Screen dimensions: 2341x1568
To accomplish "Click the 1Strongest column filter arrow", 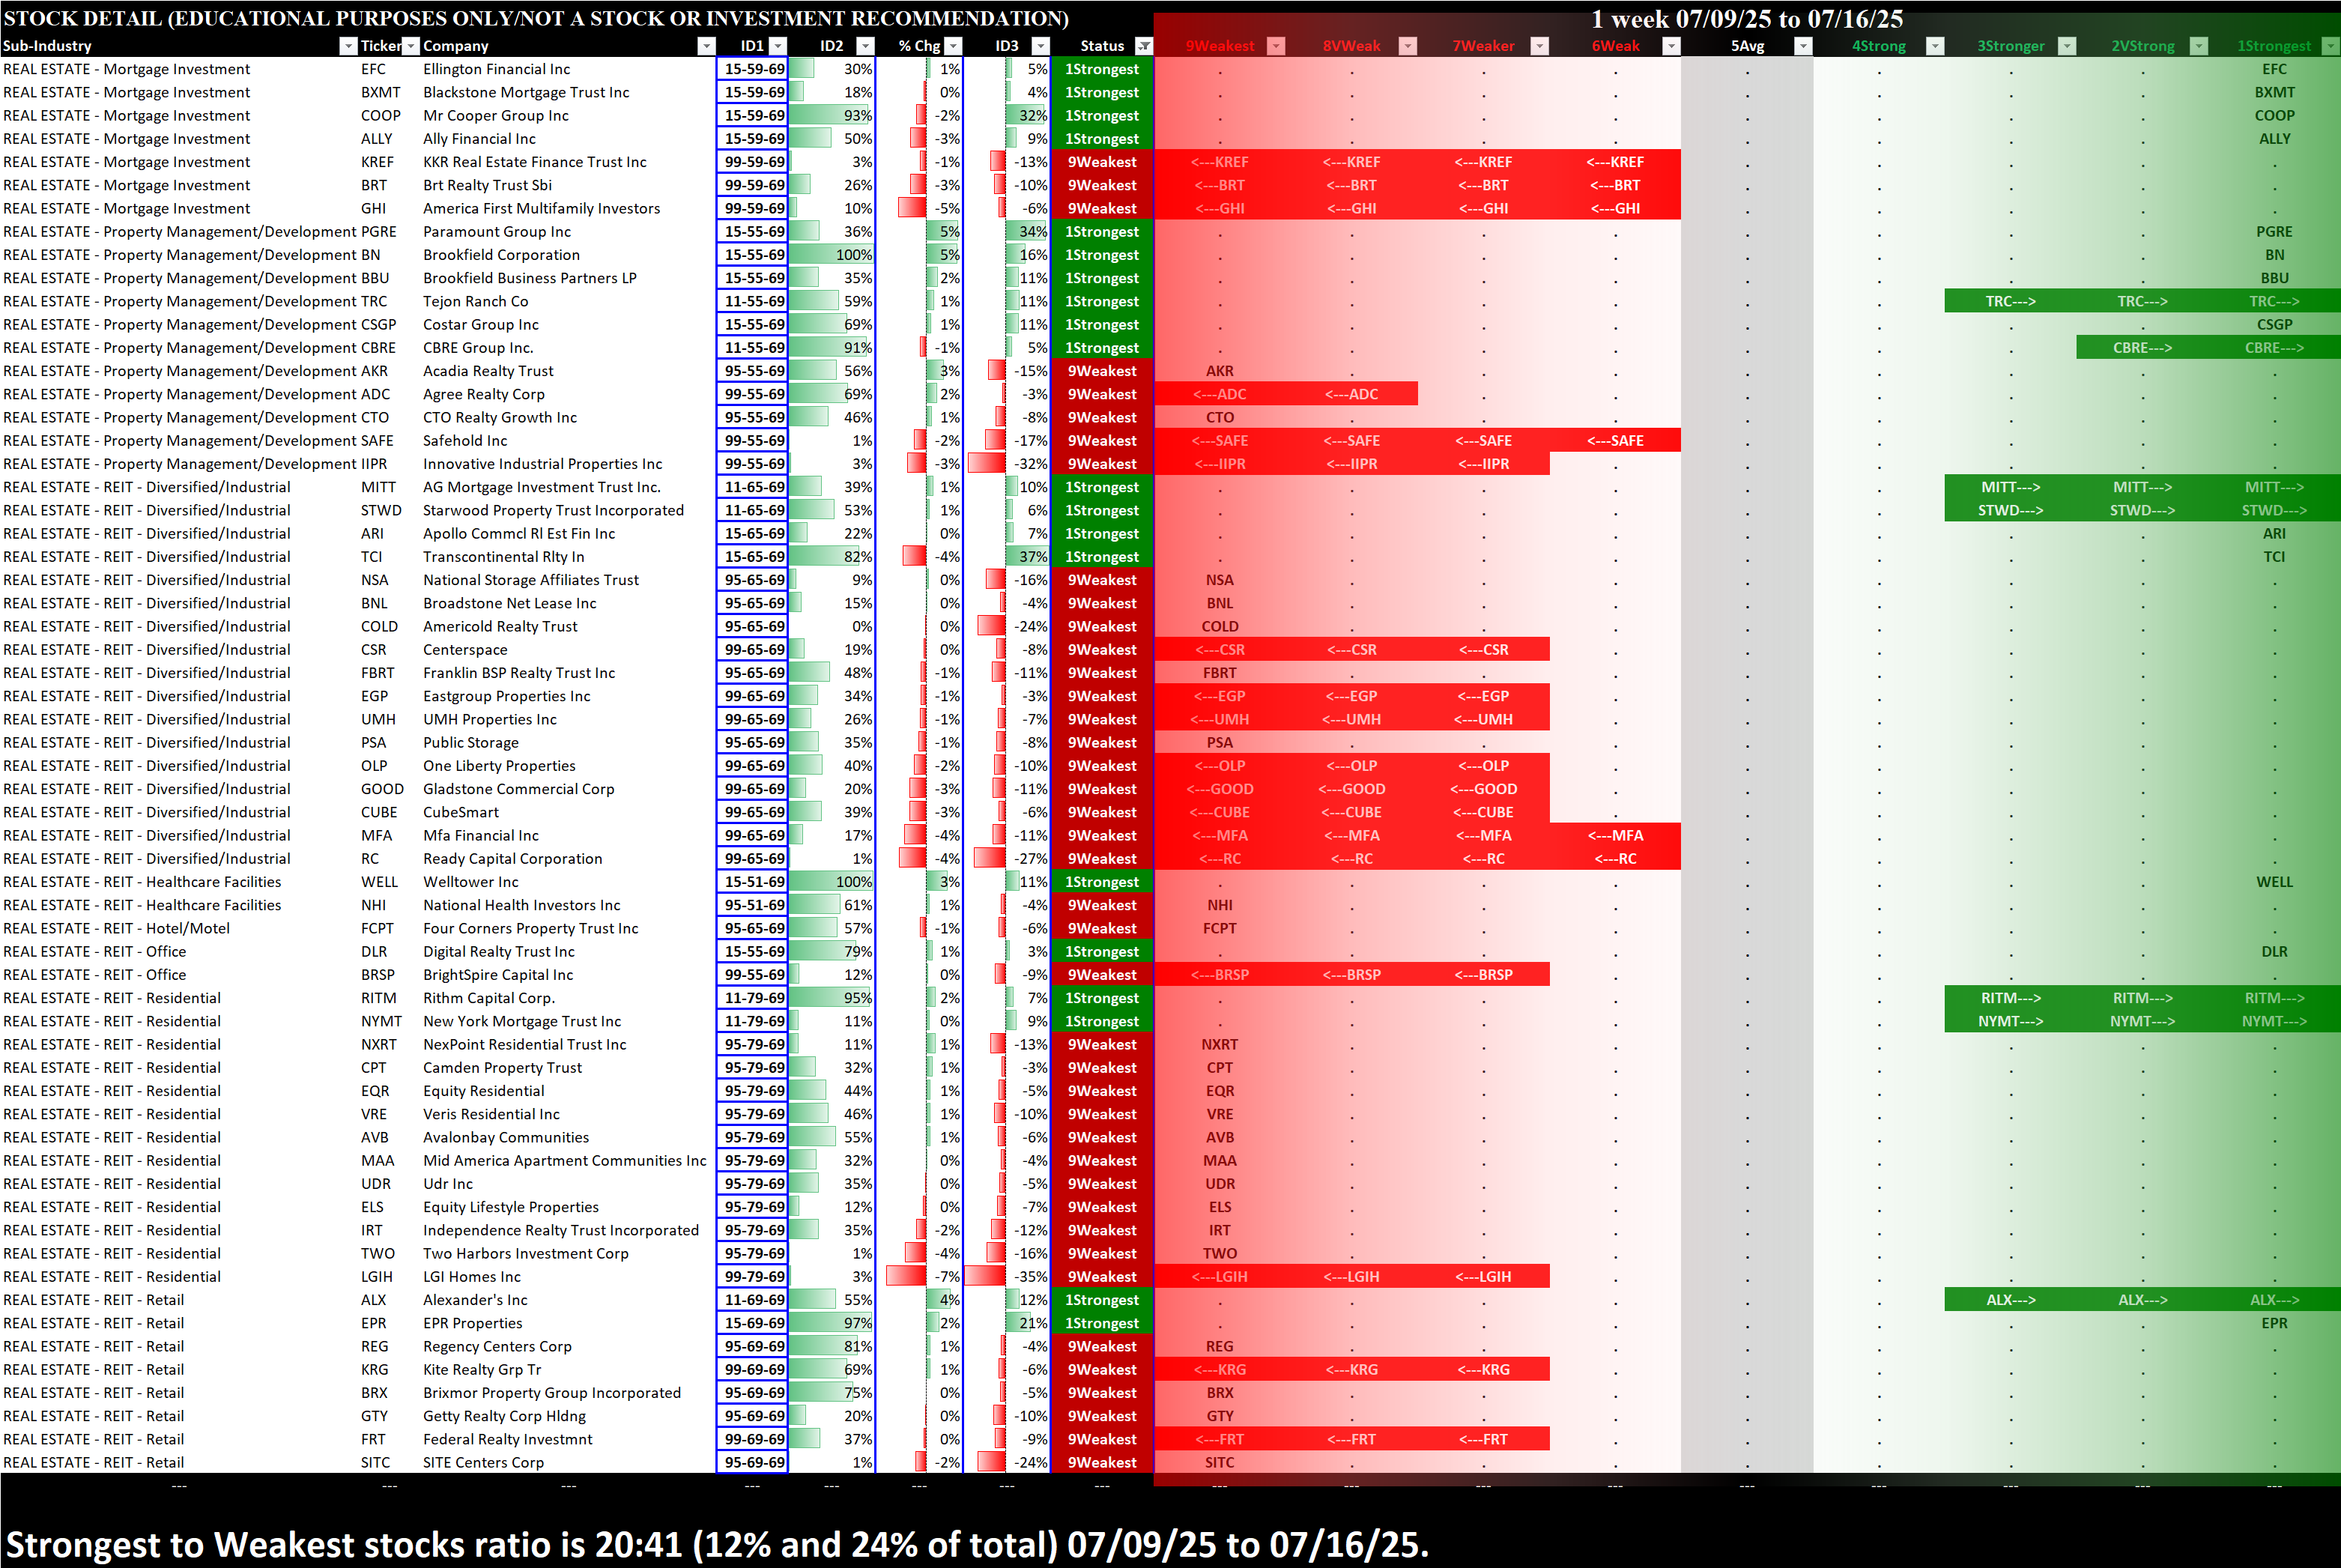I will click(x=2330, y=46).
